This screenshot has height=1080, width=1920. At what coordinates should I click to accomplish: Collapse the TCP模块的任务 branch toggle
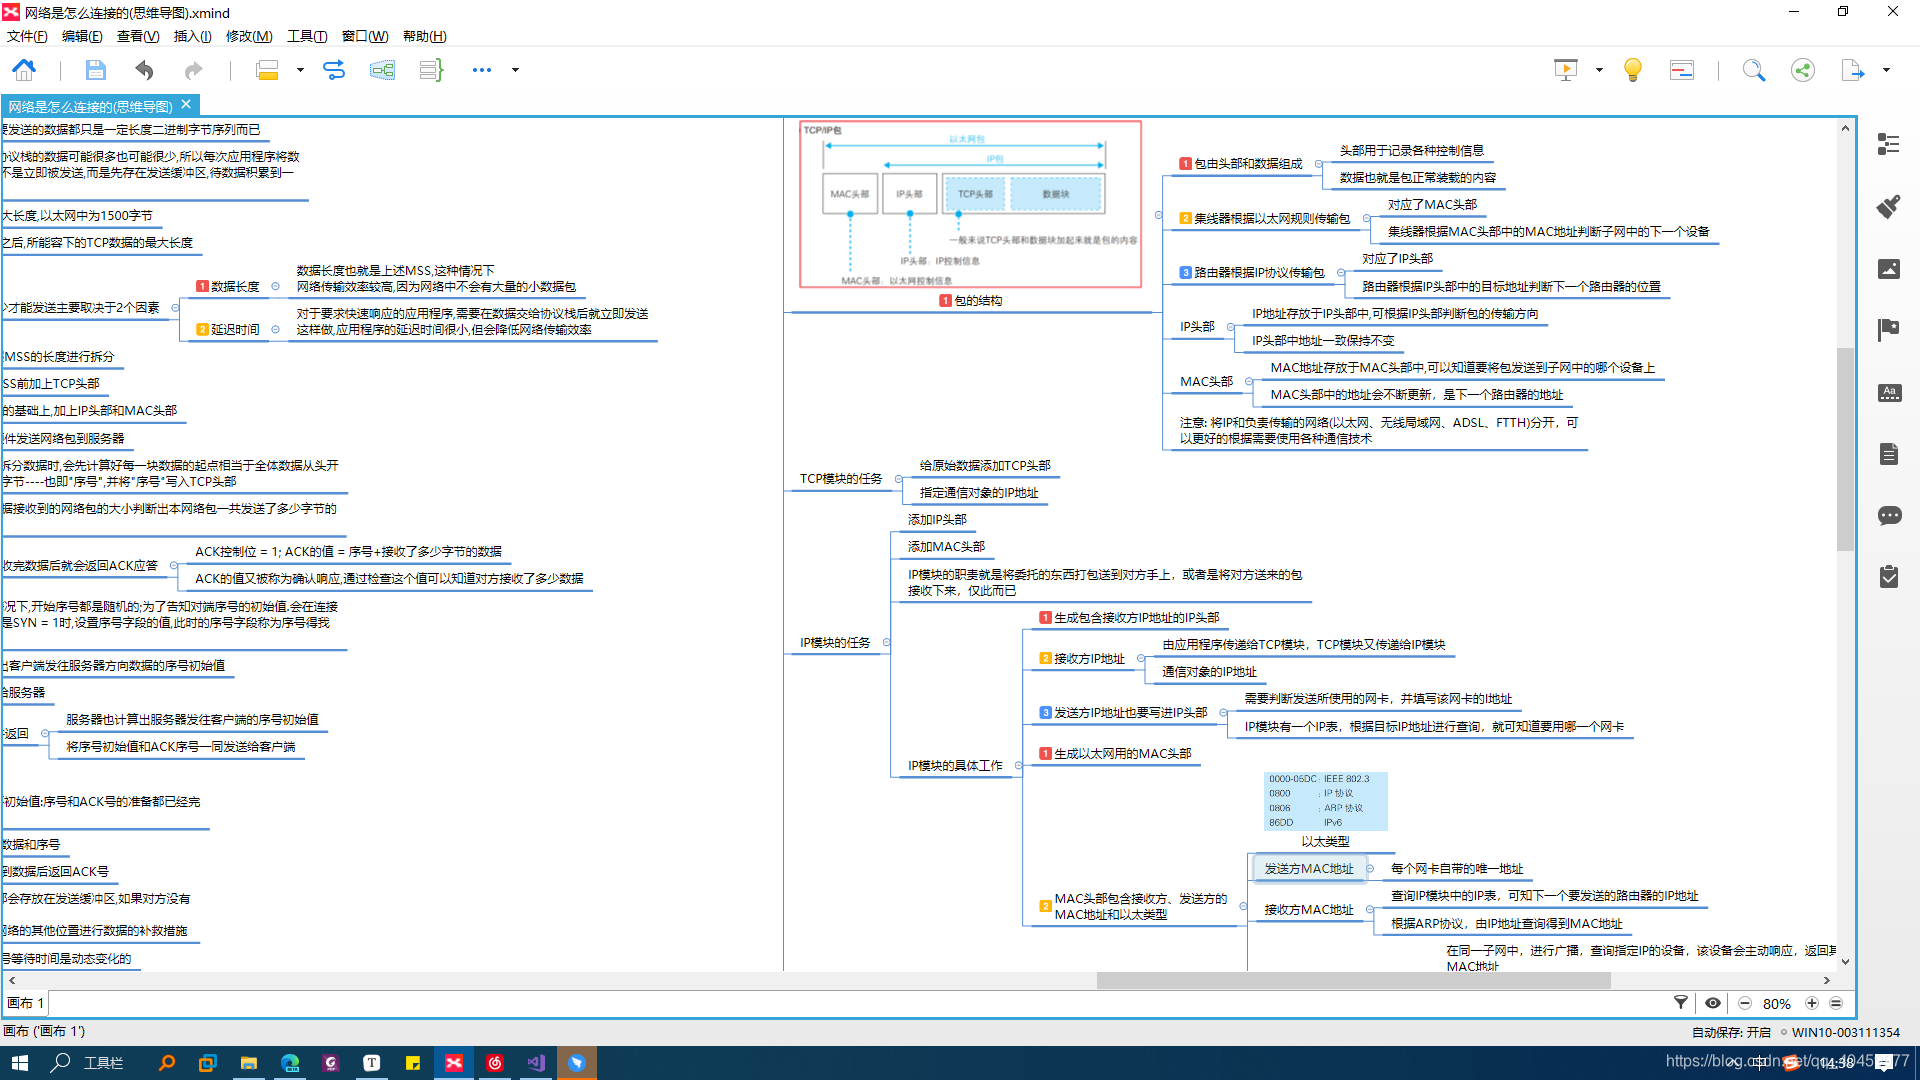pos(897,479)
